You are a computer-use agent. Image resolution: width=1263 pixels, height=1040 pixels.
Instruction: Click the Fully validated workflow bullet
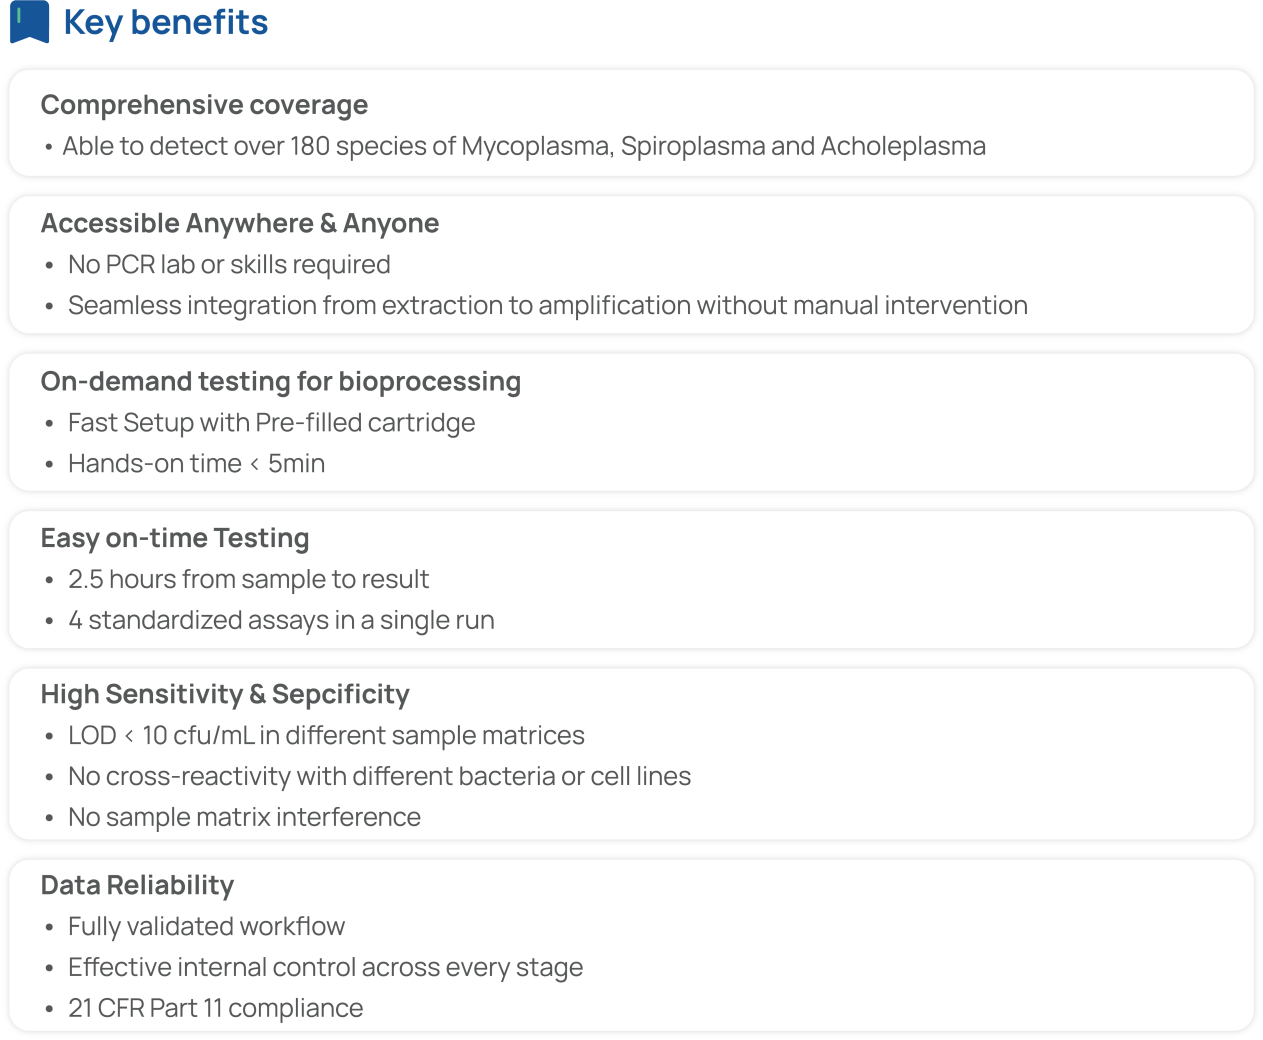point(206,926)
